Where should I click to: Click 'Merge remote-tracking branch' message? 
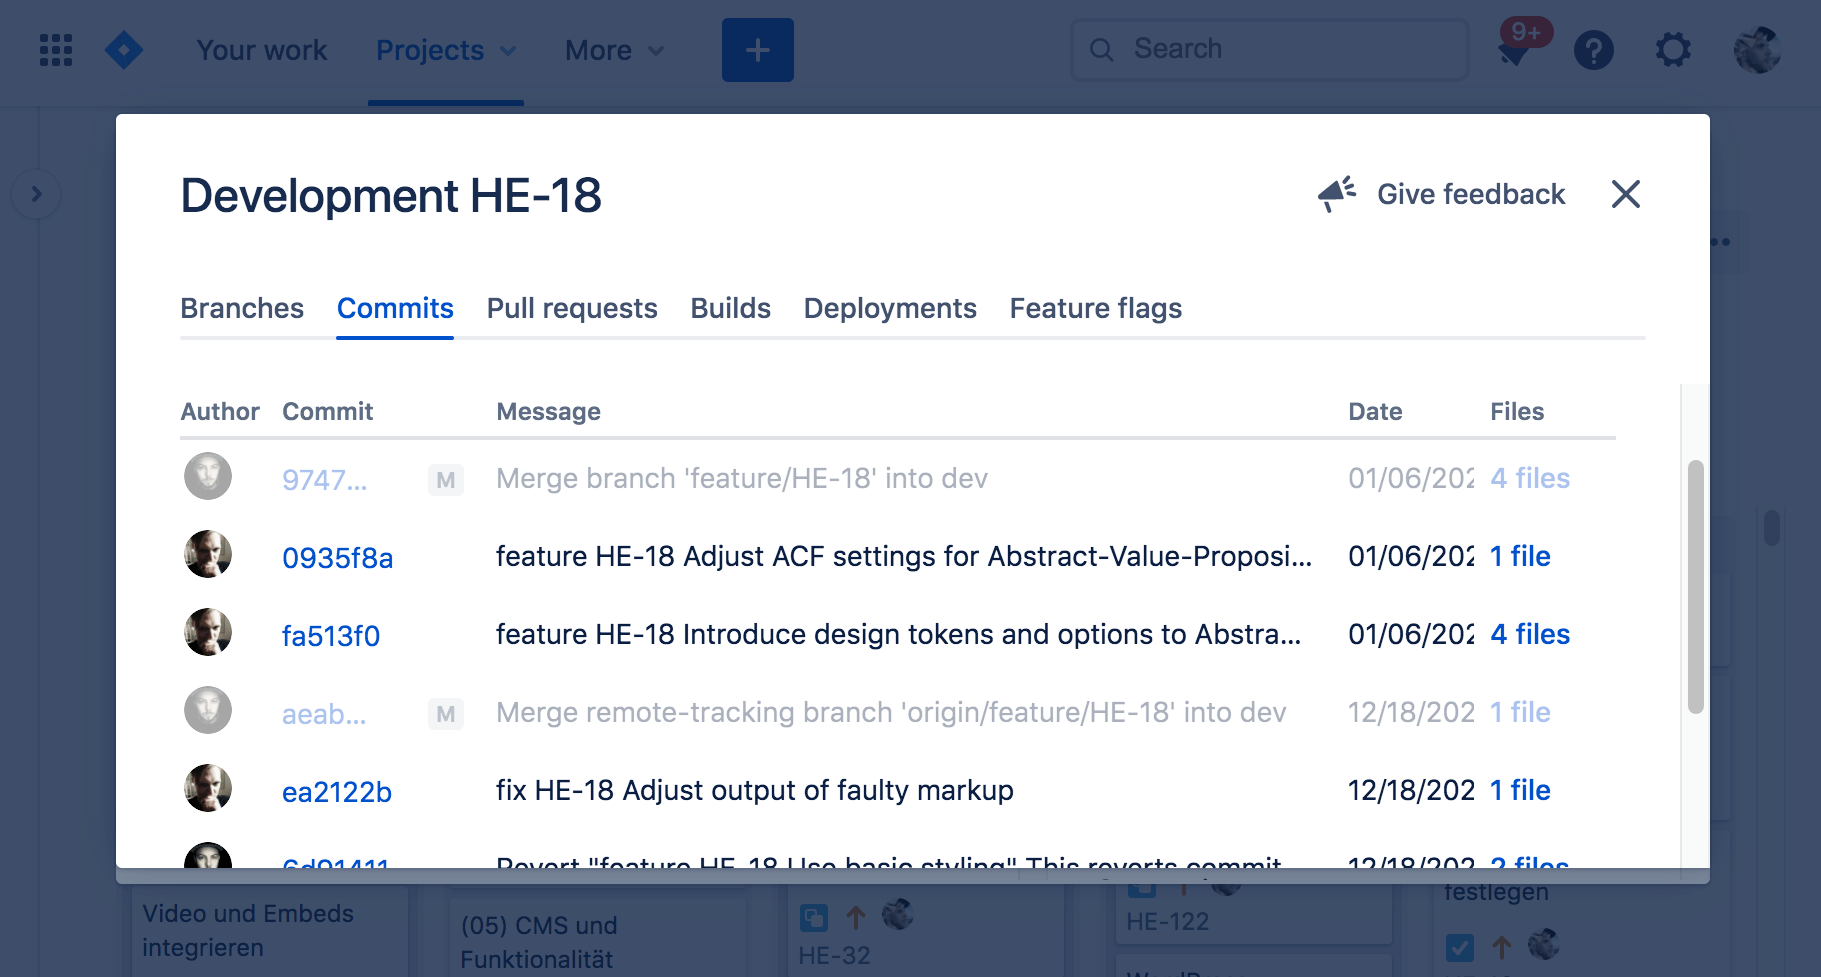[891, 712]
